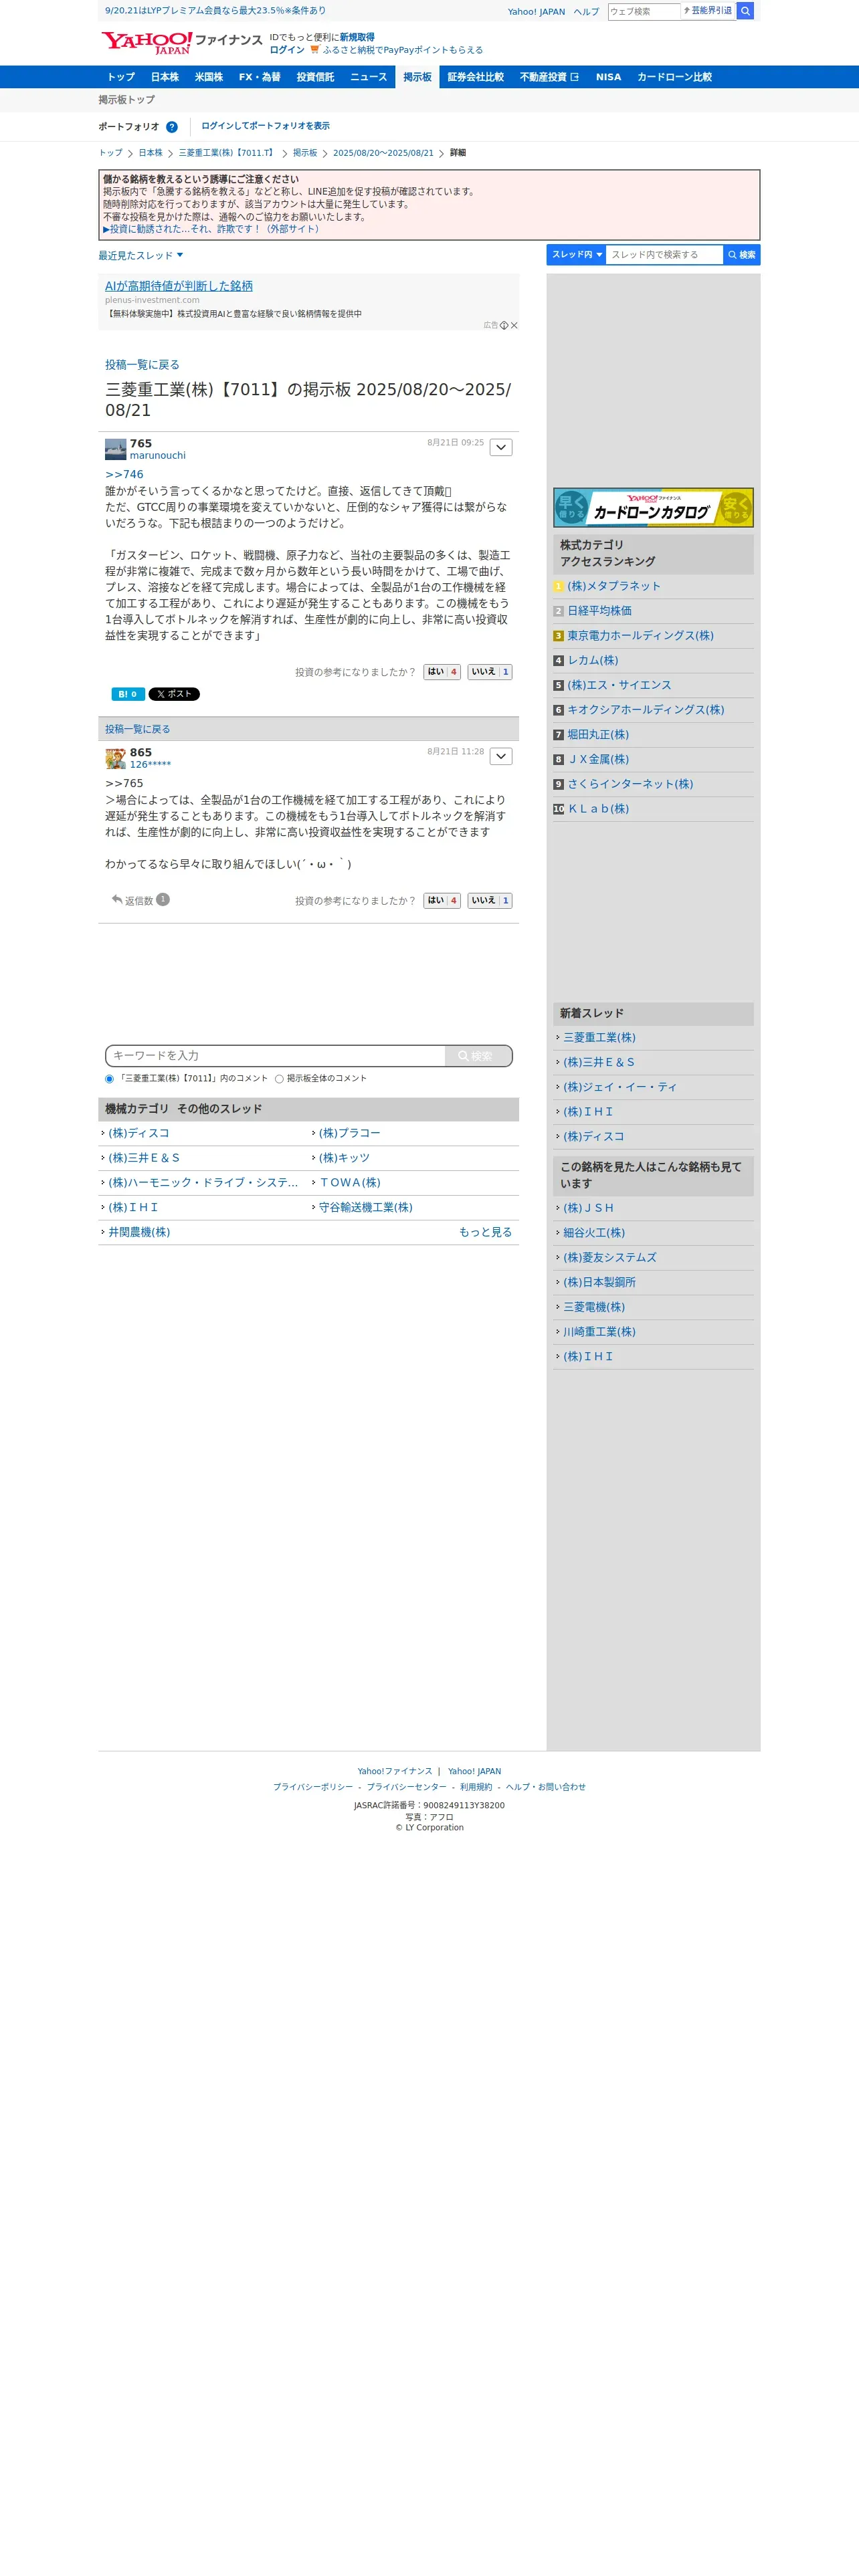Open the ad info icon beside 広告

[x=504, y=325]
